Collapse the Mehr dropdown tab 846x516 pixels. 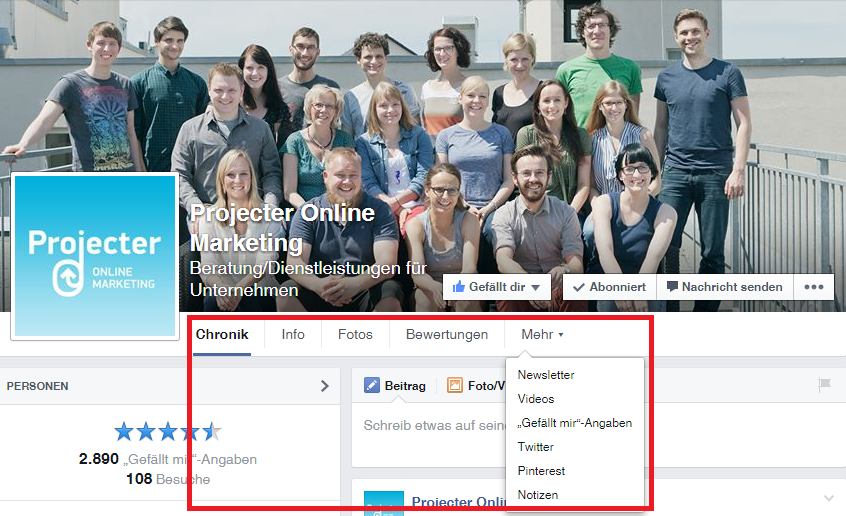pyautogui.click(x=542, y=335)
